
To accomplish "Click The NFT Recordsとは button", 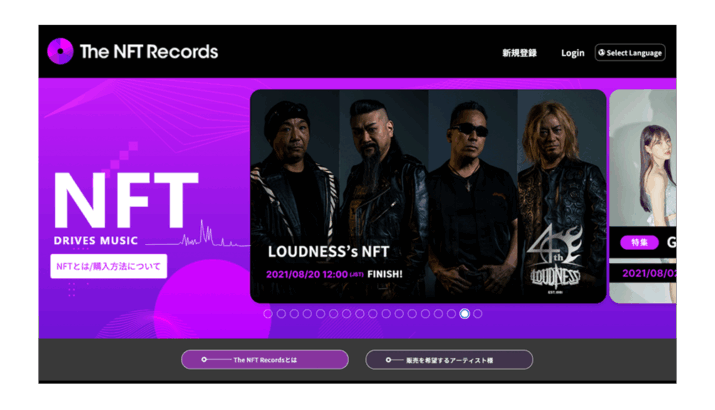I will pos(265,359).
